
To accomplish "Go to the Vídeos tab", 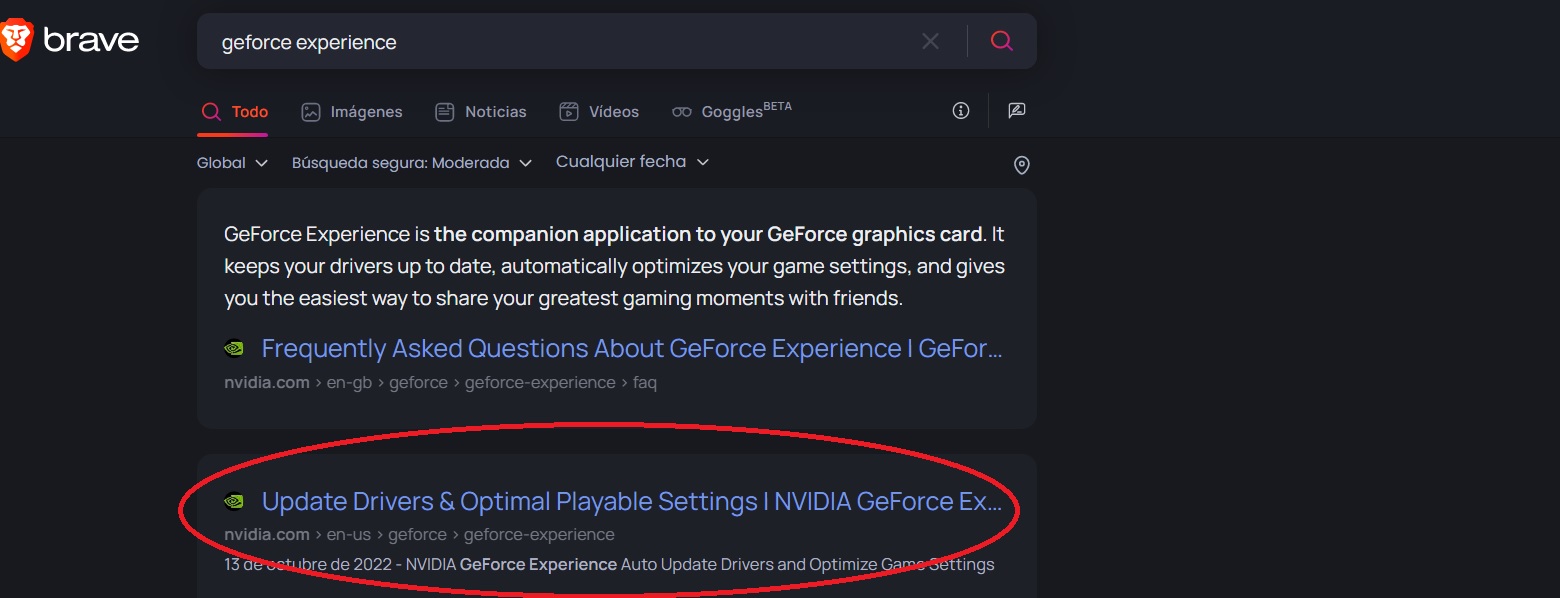I will (x=599, y=112).
